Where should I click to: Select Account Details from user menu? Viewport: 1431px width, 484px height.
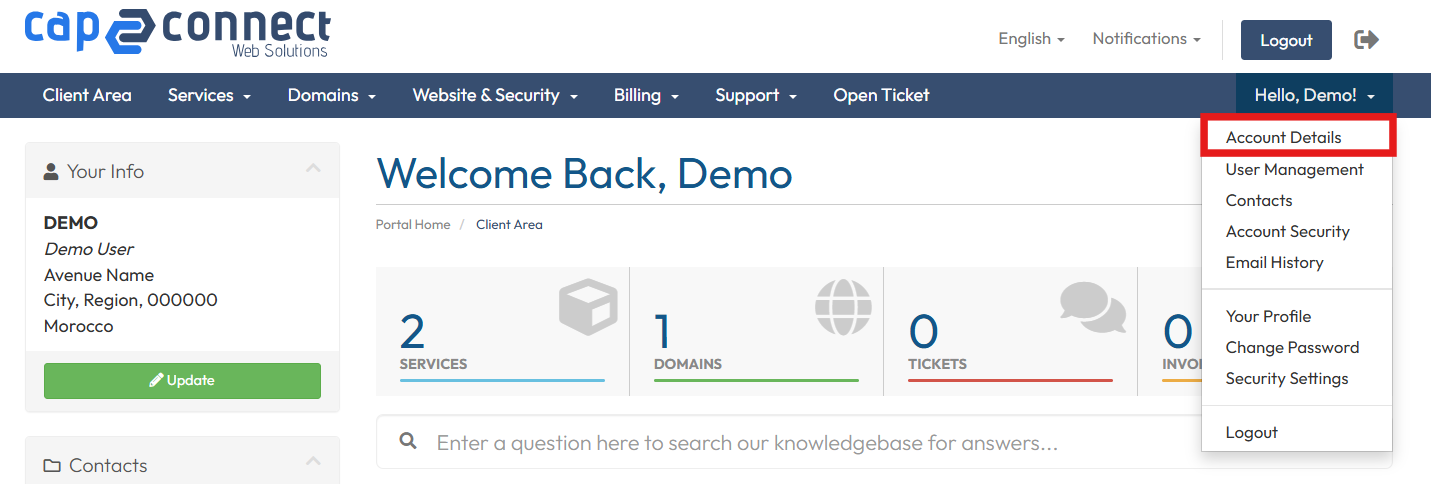point(1283,138)
